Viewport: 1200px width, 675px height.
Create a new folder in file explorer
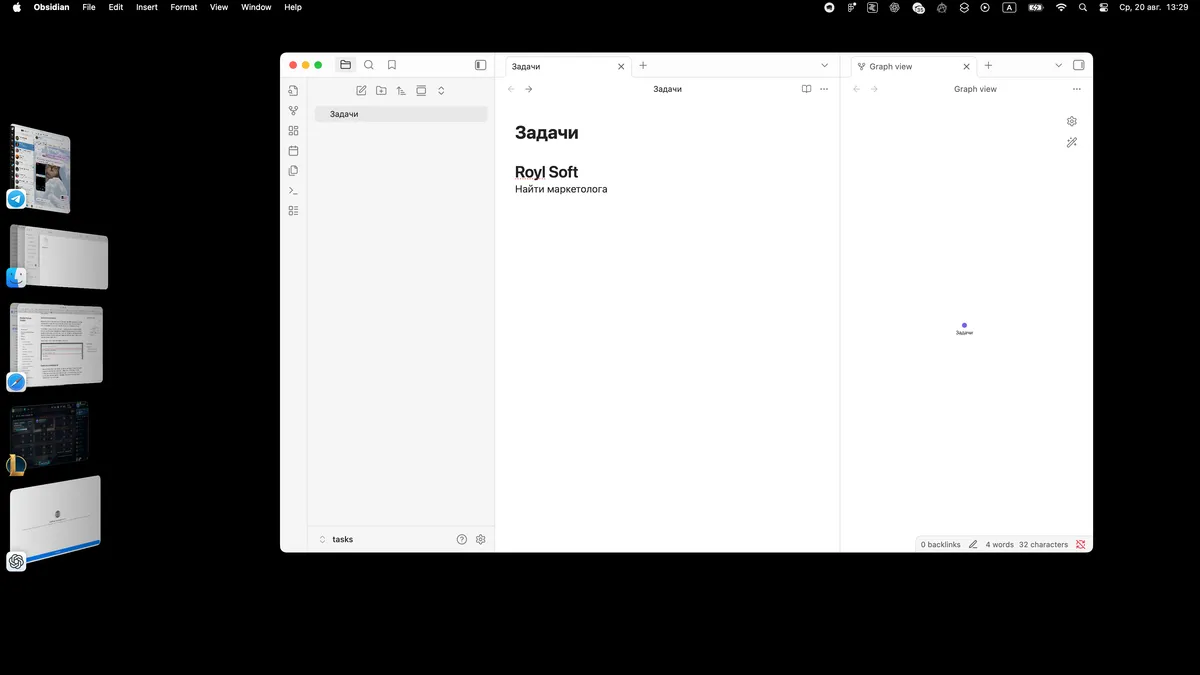click(x=381, y=90)
